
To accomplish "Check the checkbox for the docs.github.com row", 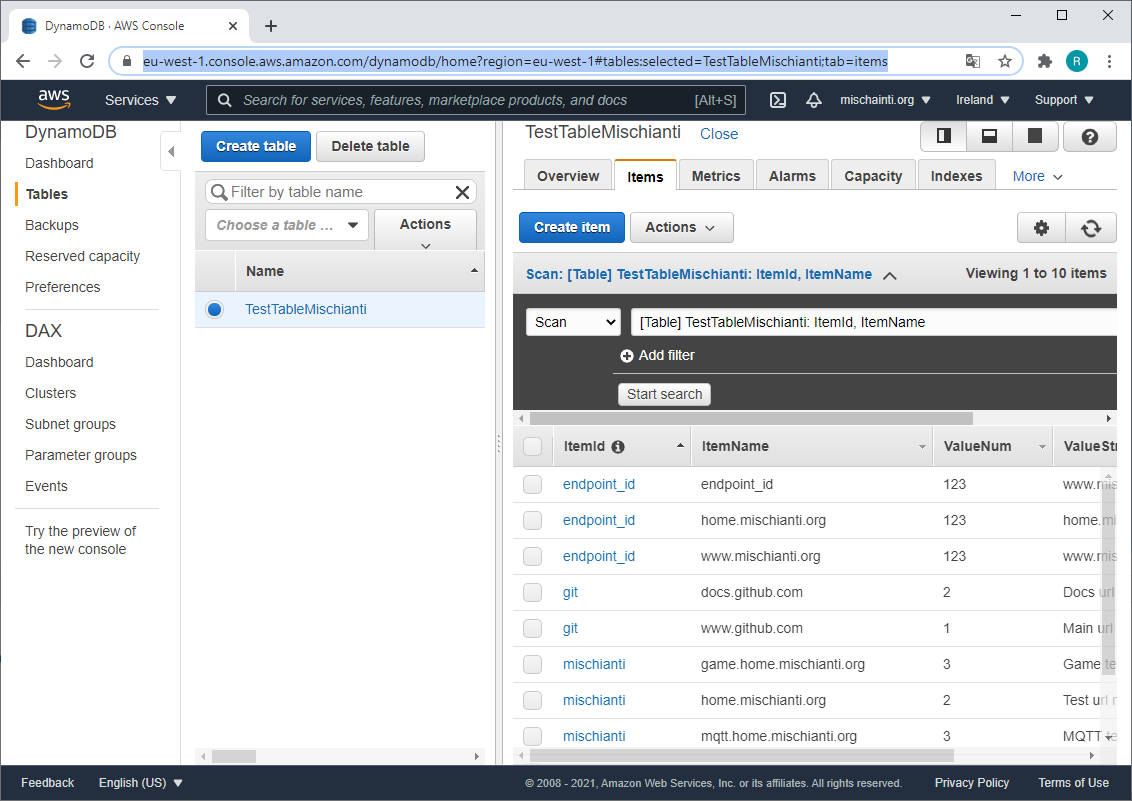I will pos(532,592).
